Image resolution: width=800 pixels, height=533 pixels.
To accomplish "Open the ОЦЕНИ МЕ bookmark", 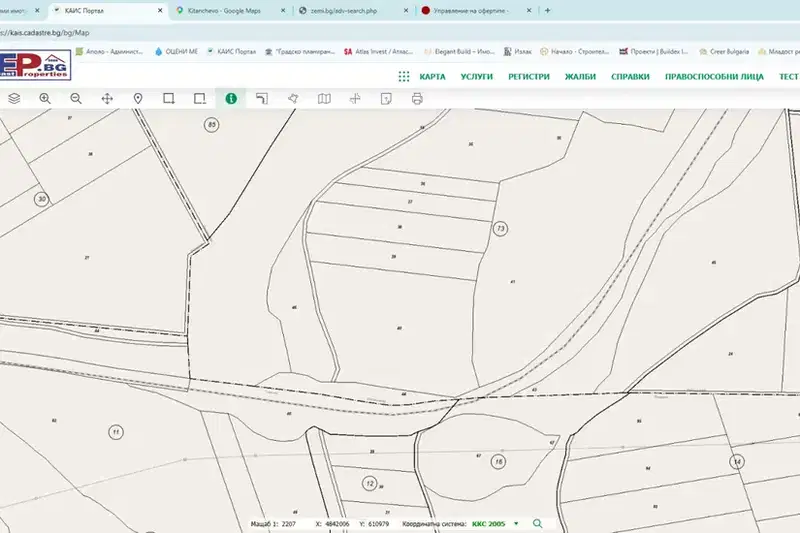I will 177,52.
